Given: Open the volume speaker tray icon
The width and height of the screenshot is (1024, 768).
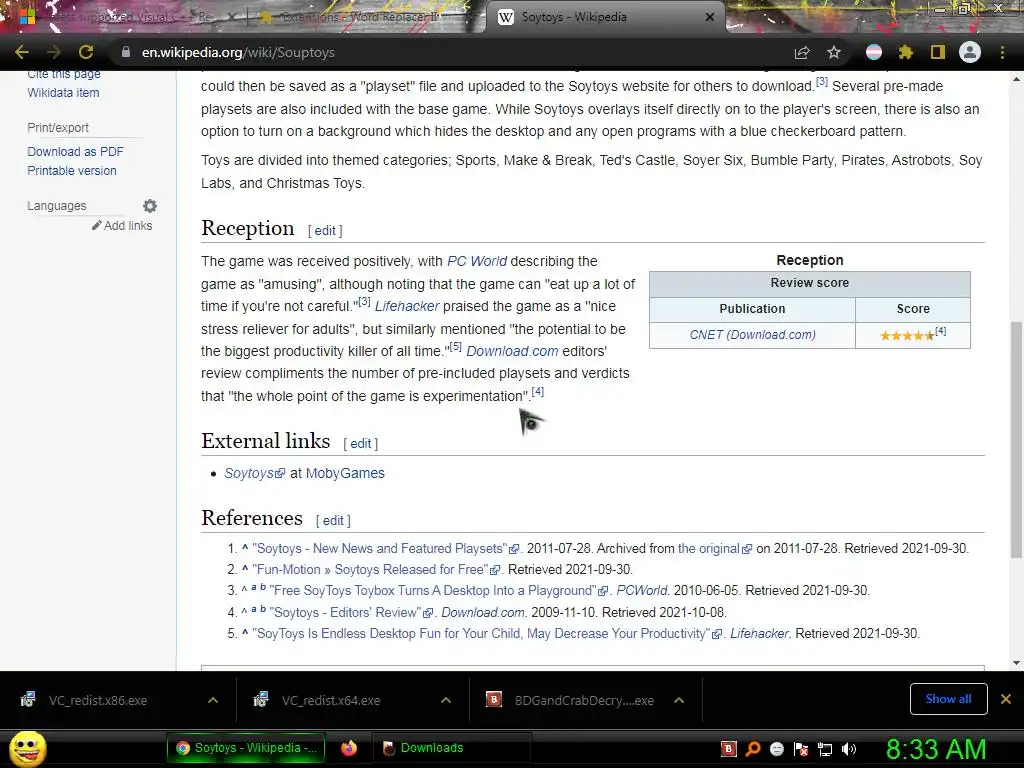Looking at the screenshot, I should click(x=849, y=748).
